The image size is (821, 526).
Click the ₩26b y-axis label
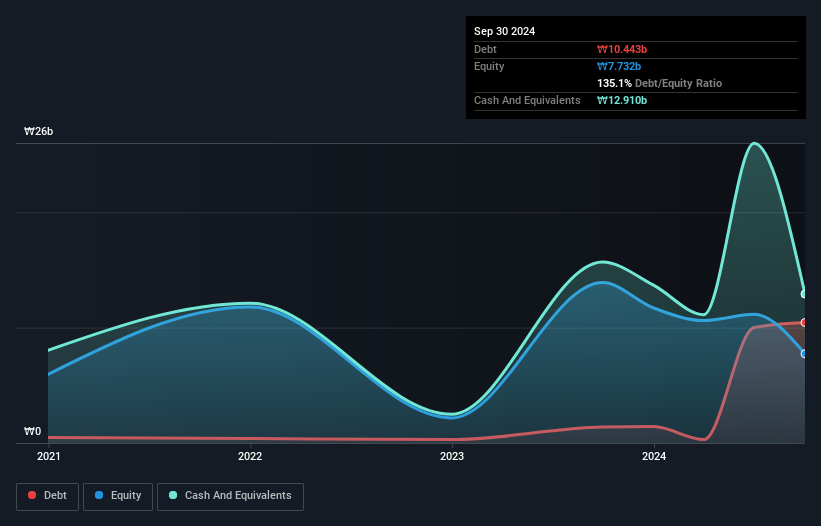[x=38, y=131]
